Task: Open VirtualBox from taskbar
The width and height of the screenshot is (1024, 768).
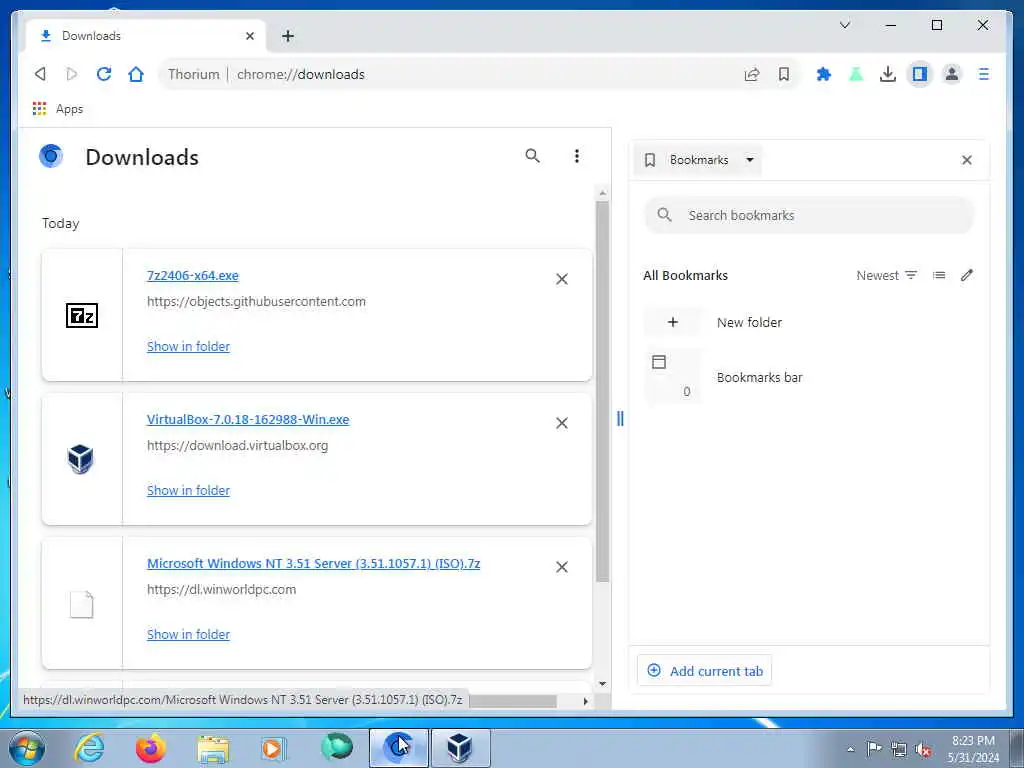Action: (x=460, y=748)
